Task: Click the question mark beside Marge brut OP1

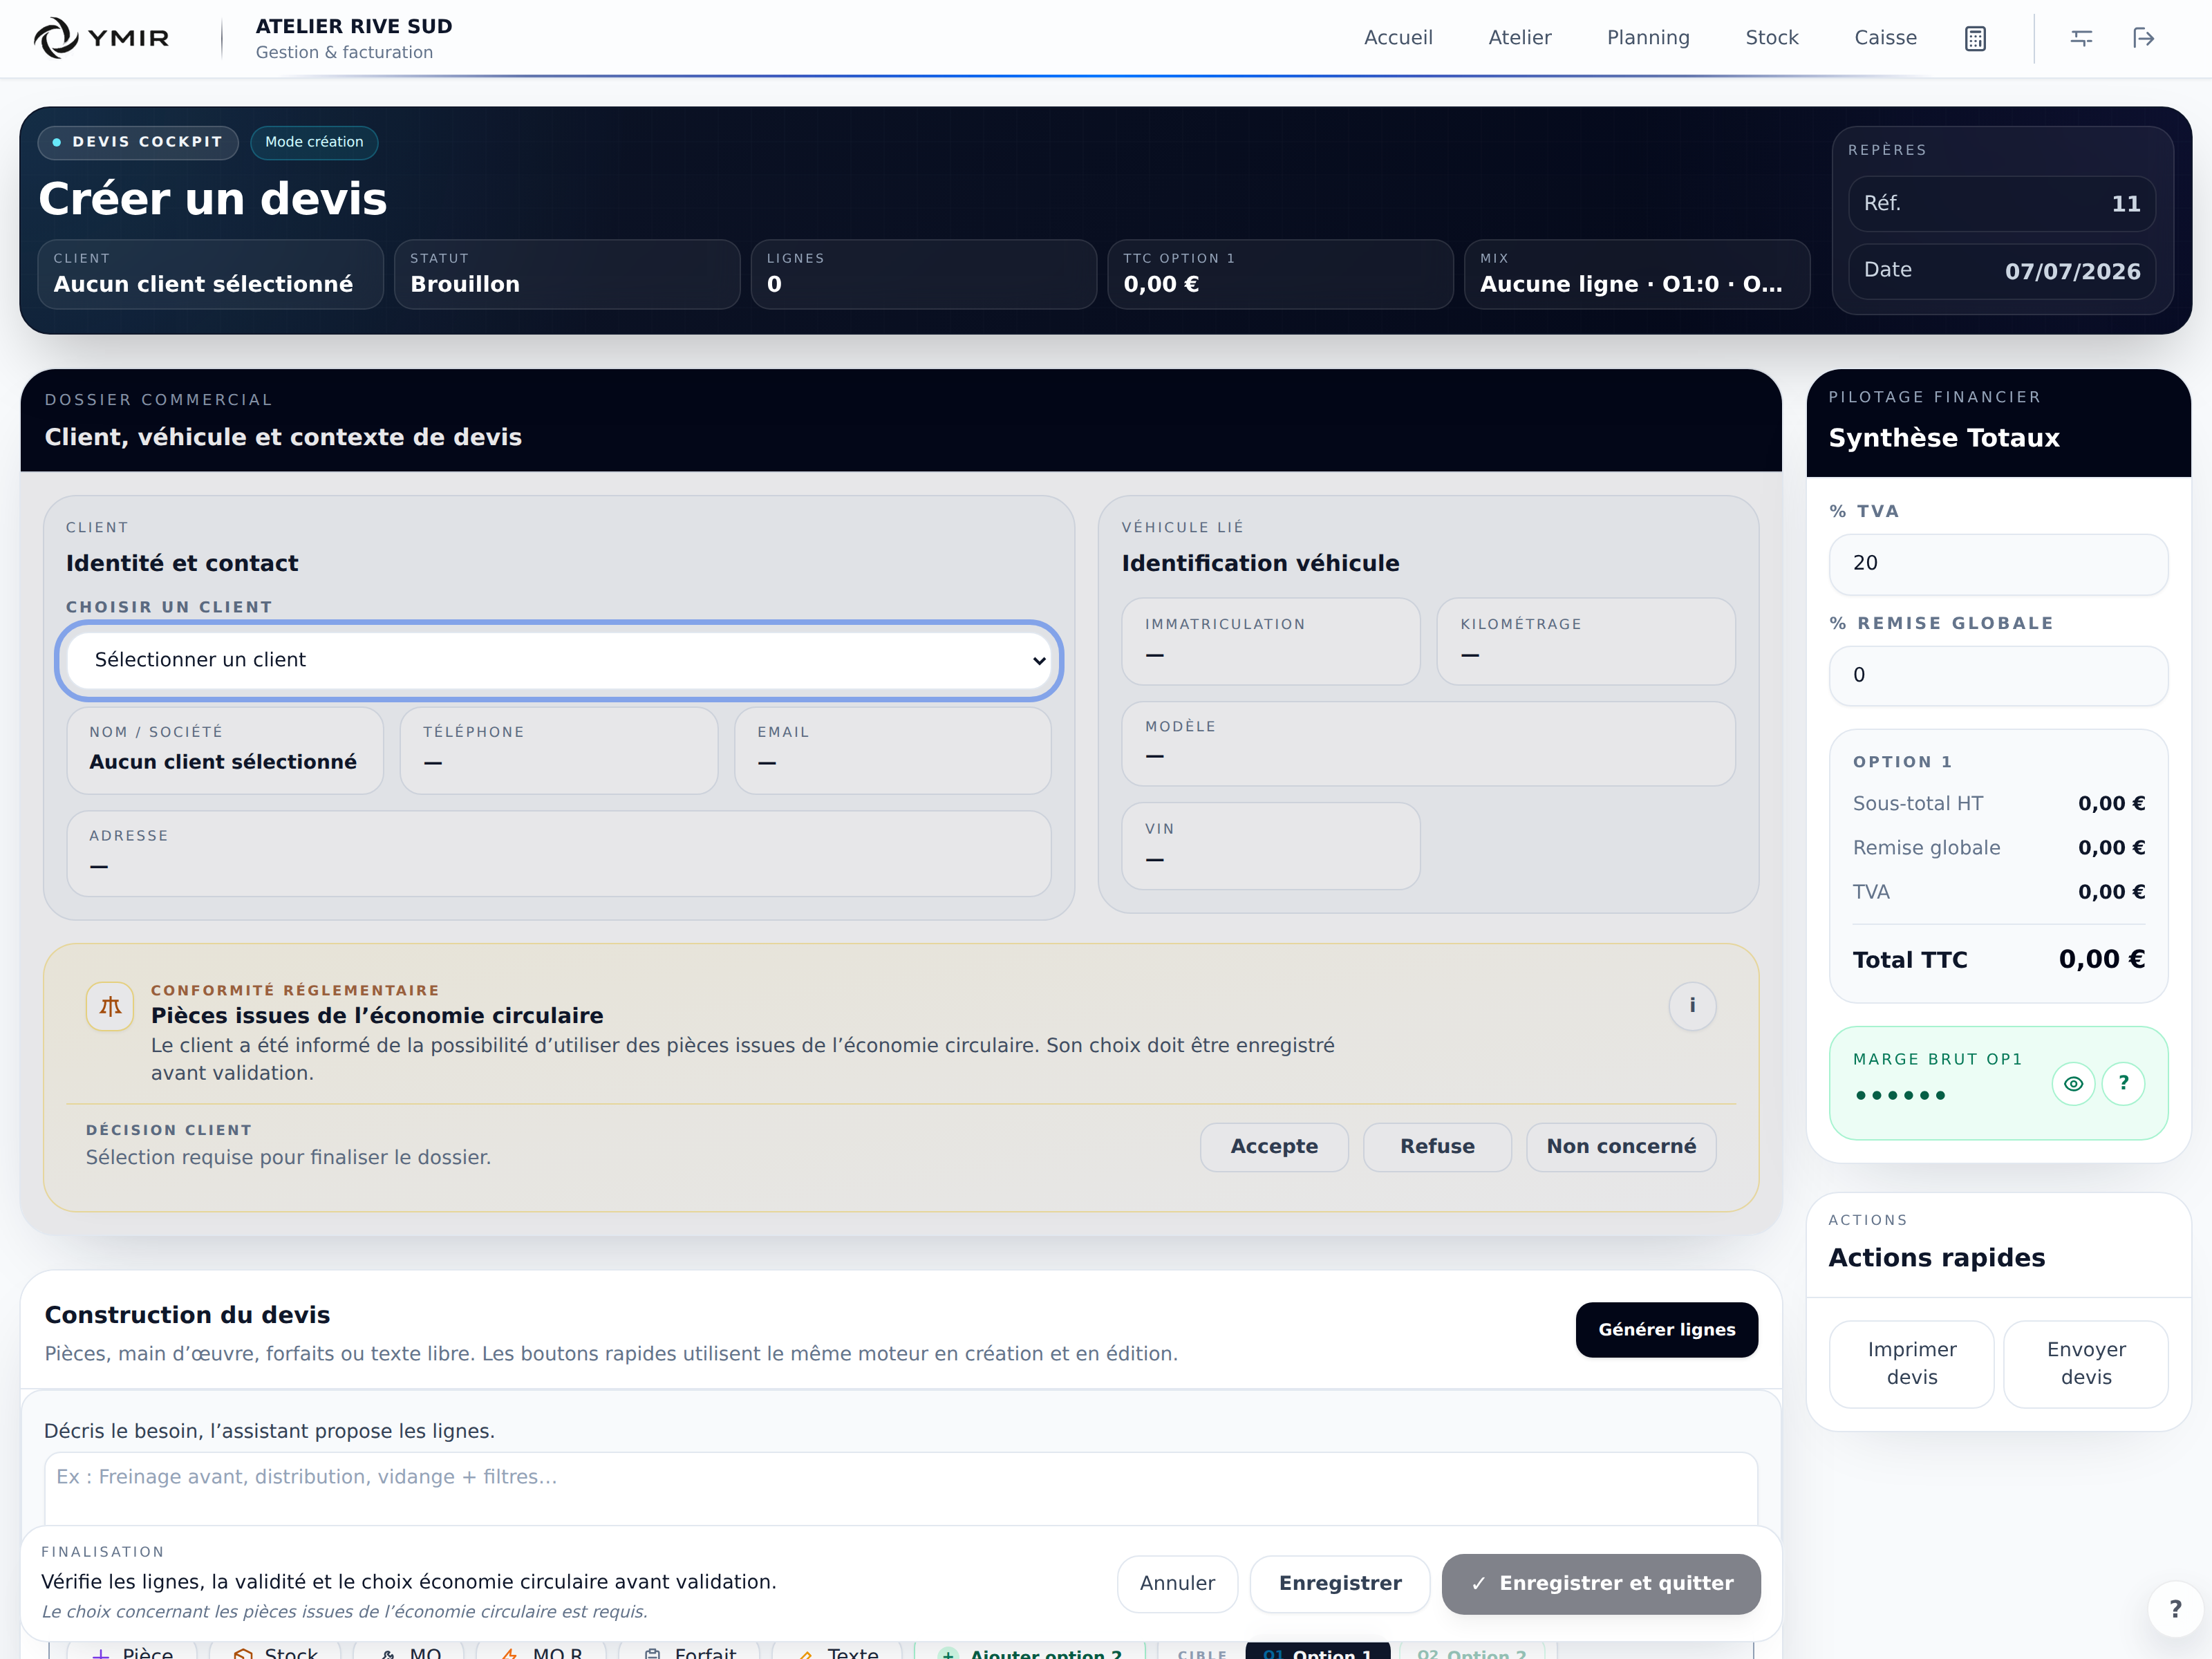Action: pos(2123,1083)
